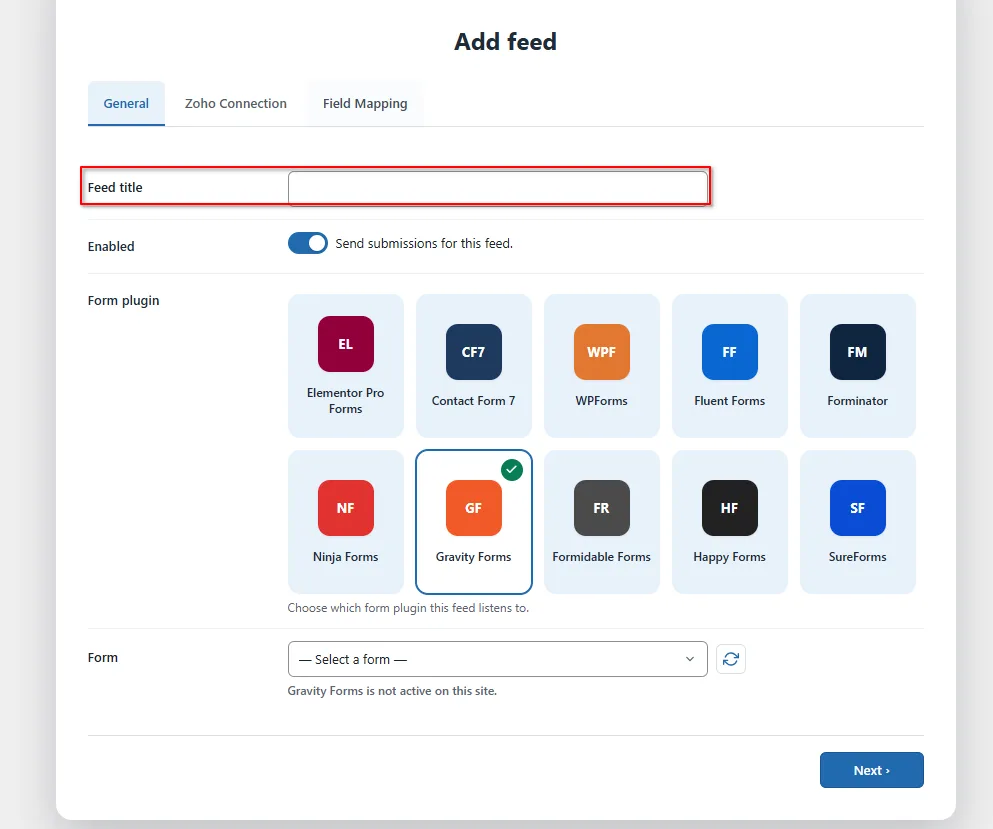This screenshot has width=993, height=829.
Task: Click the Forminator label text
Action: [857, 401]
